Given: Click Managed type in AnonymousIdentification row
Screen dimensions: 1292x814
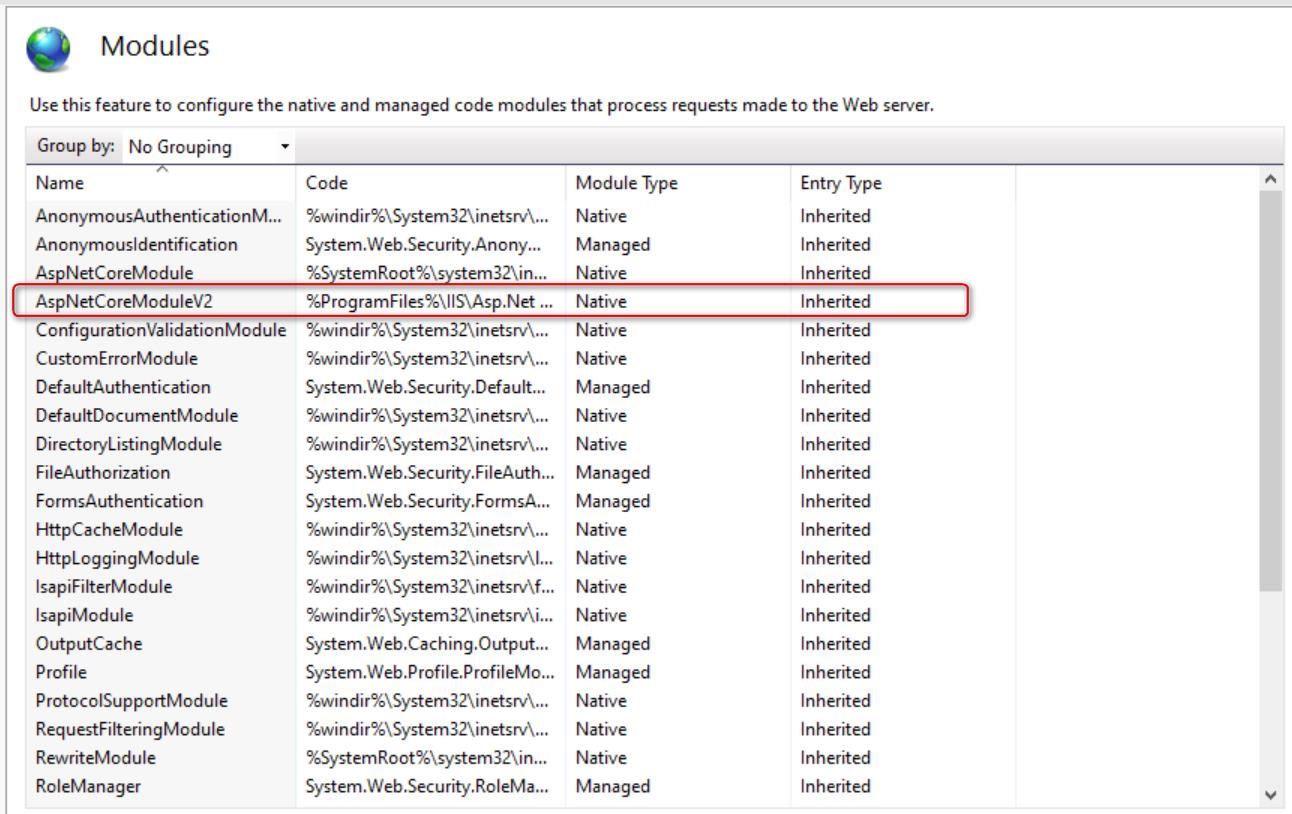Looking at the screenshot, I should click(612, 244).
